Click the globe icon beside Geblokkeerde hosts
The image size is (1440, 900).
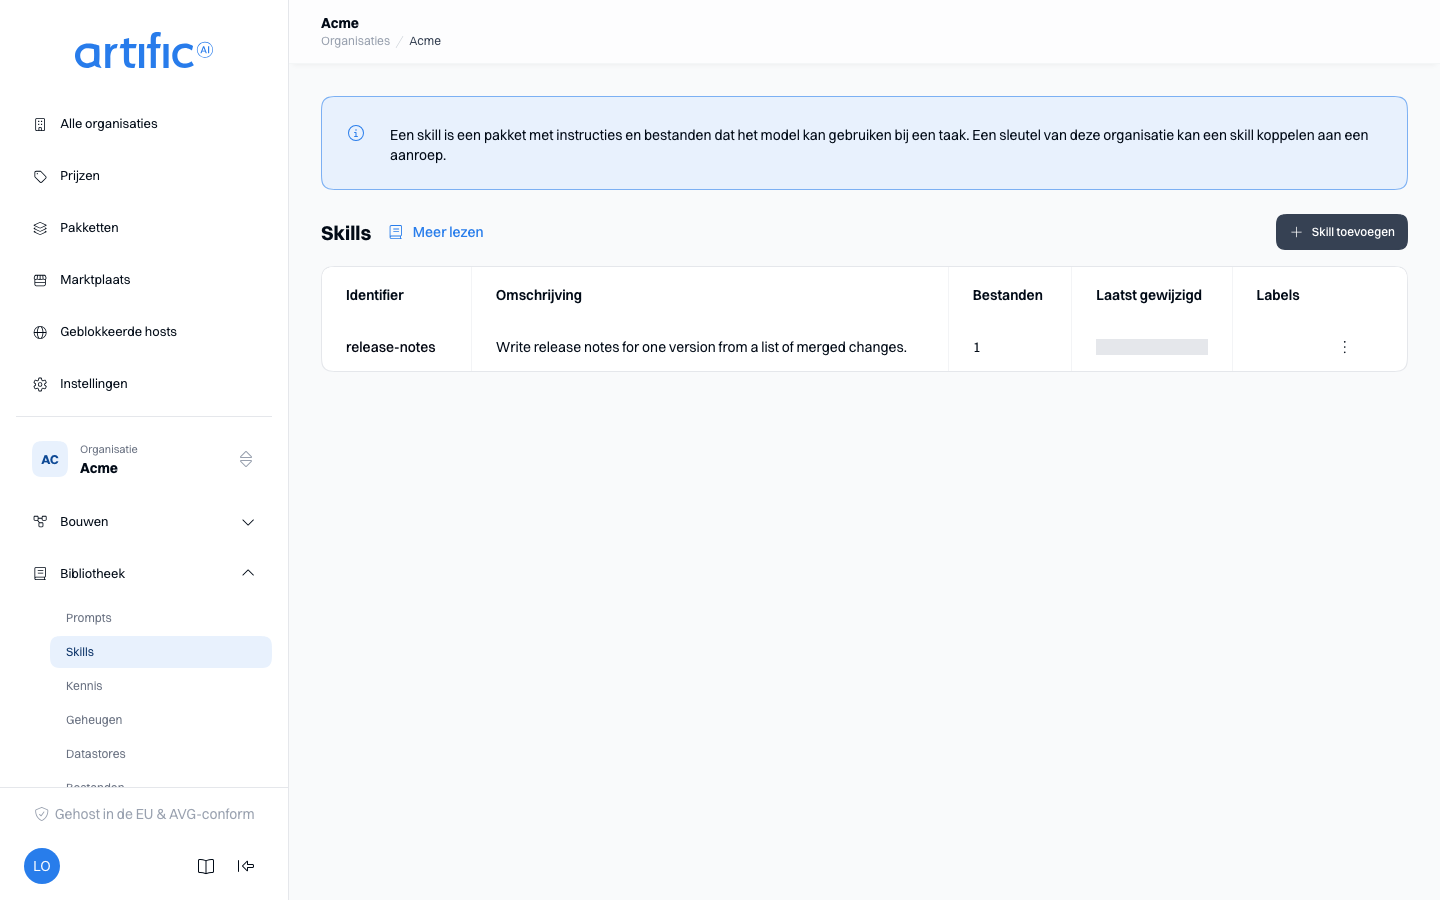click(x=40, y=332)
